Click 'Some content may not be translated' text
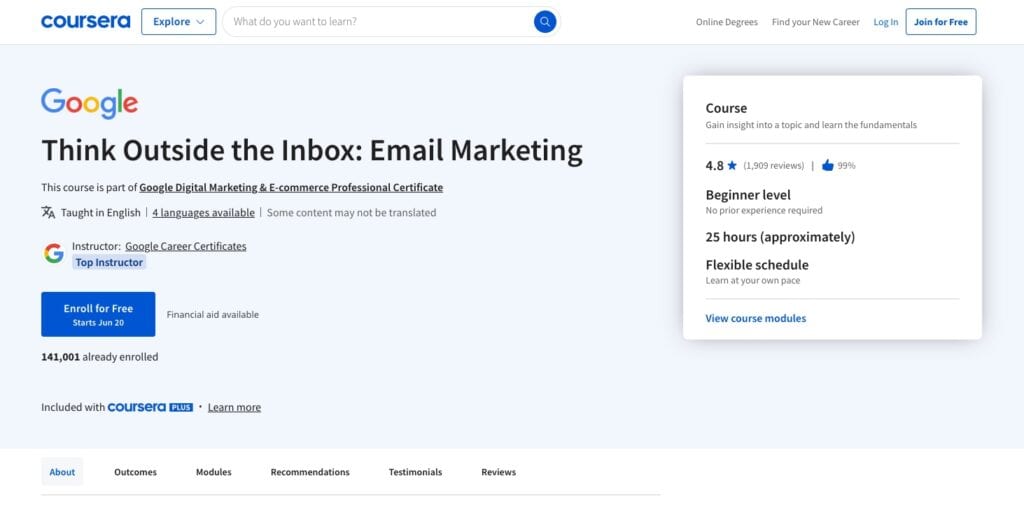This screenshot has height=511, width=1024. click(x=351, y=212)
